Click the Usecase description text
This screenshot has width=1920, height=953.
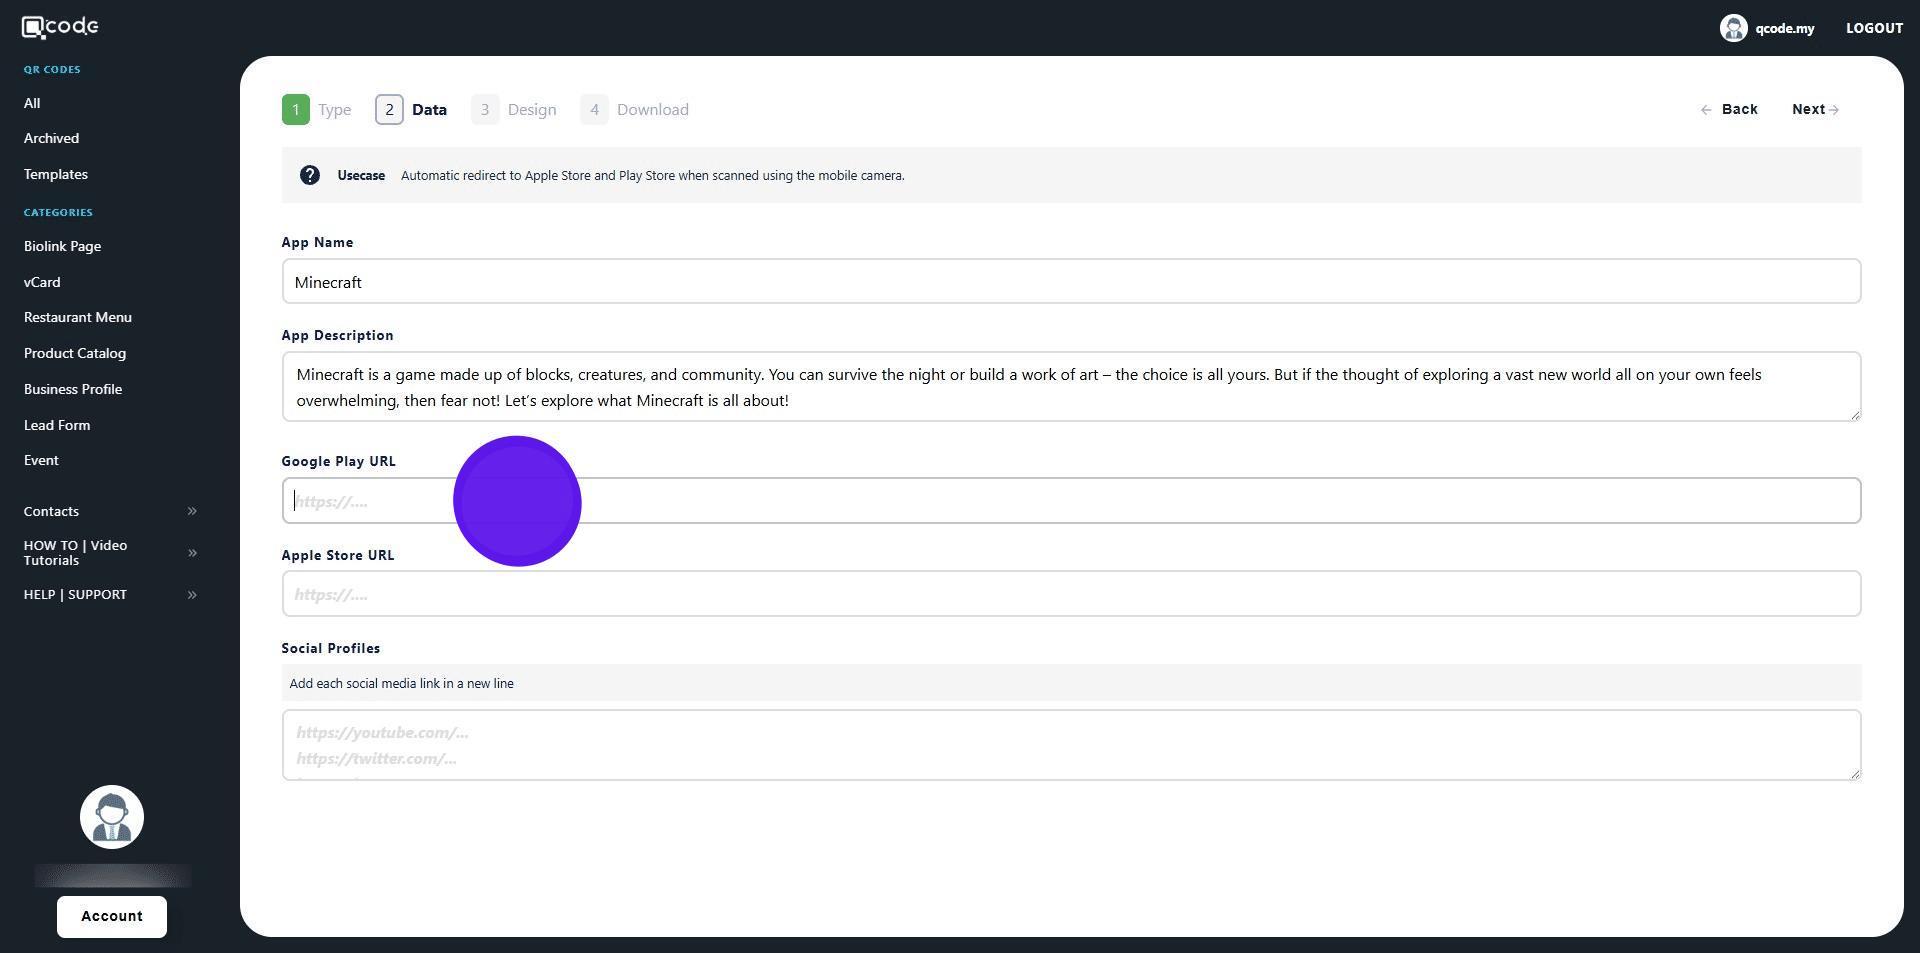tap(653, 175)
